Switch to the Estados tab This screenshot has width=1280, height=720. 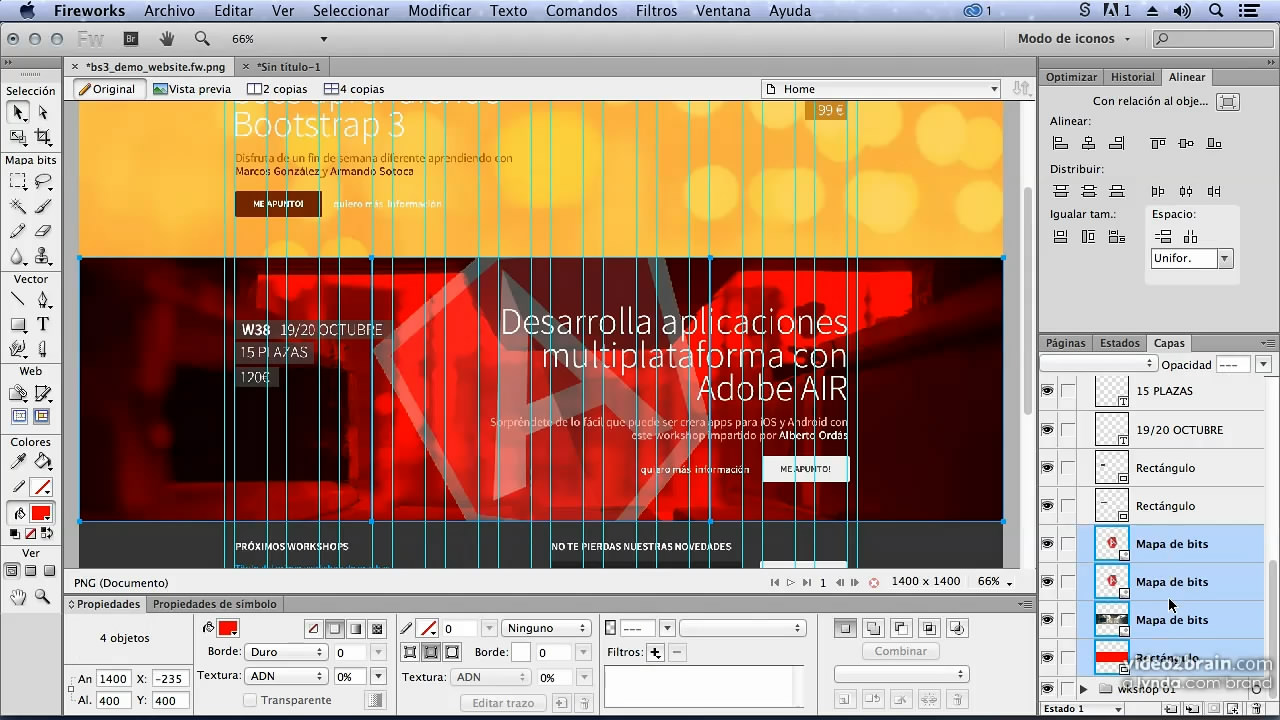(1119, 343)
